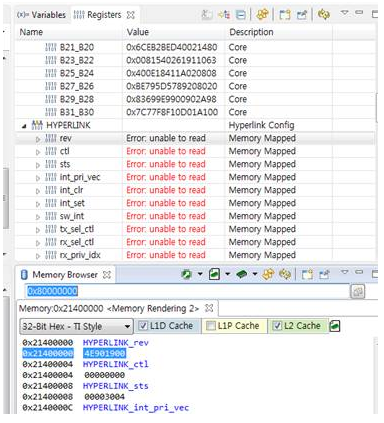Image resolution: width=384 pixels, height=423 pixels.
Task: Close the Registers tab
Action: click(x=131, y=15)
